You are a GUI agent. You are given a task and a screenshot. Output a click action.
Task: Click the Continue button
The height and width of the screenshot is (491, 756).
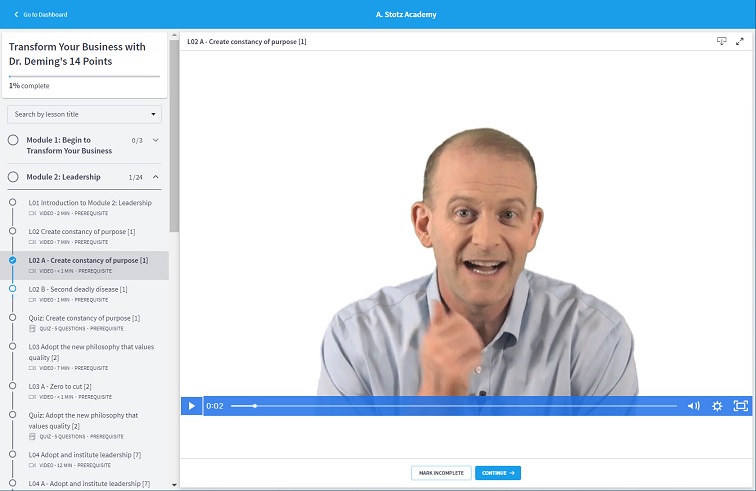pos(498,473)
